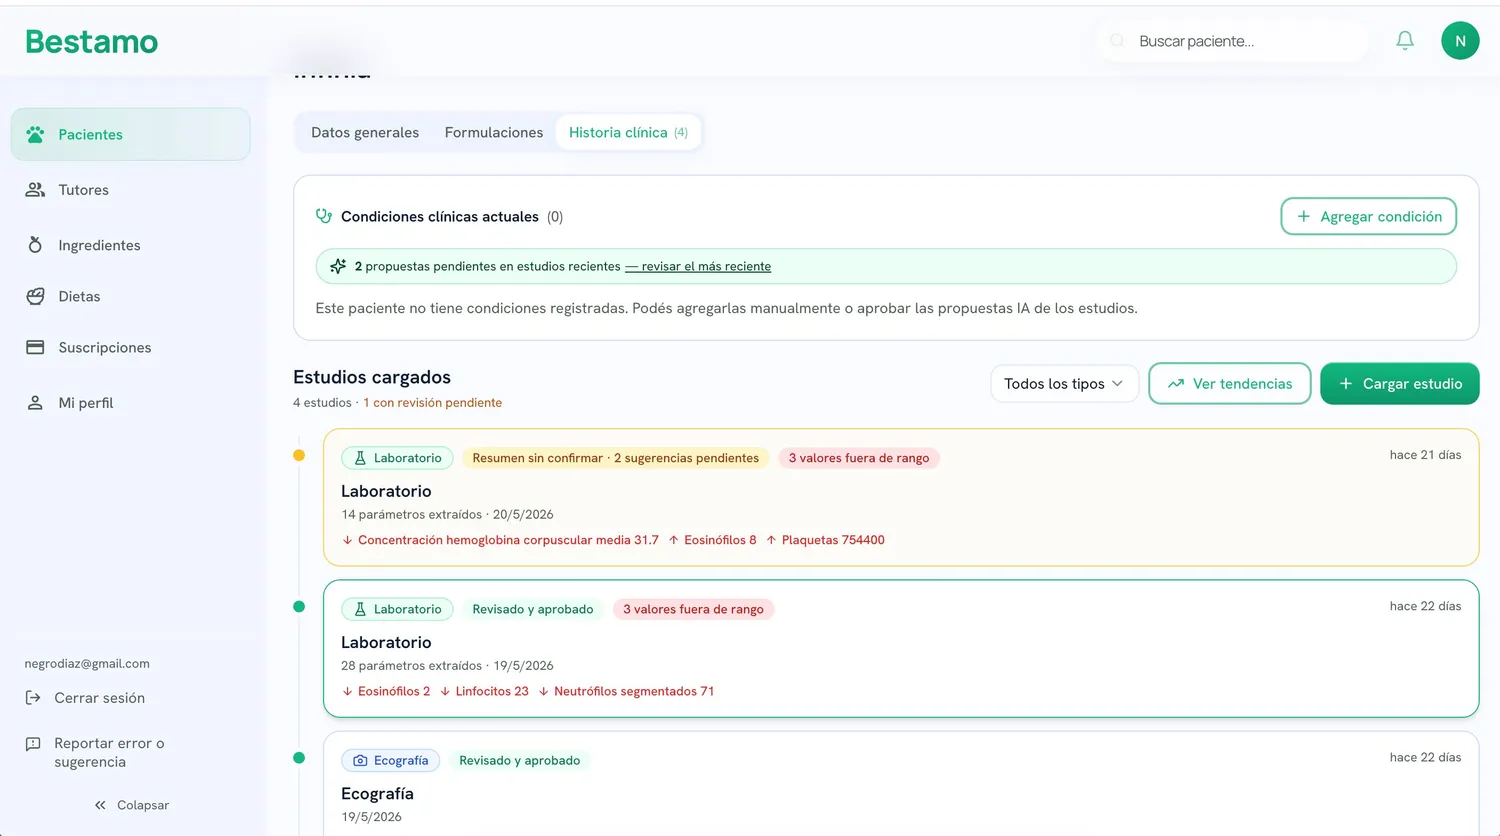Click Cargar estudio button
The width and height of the screenshot is (1500, 836).
click(x=1399, y=384)
